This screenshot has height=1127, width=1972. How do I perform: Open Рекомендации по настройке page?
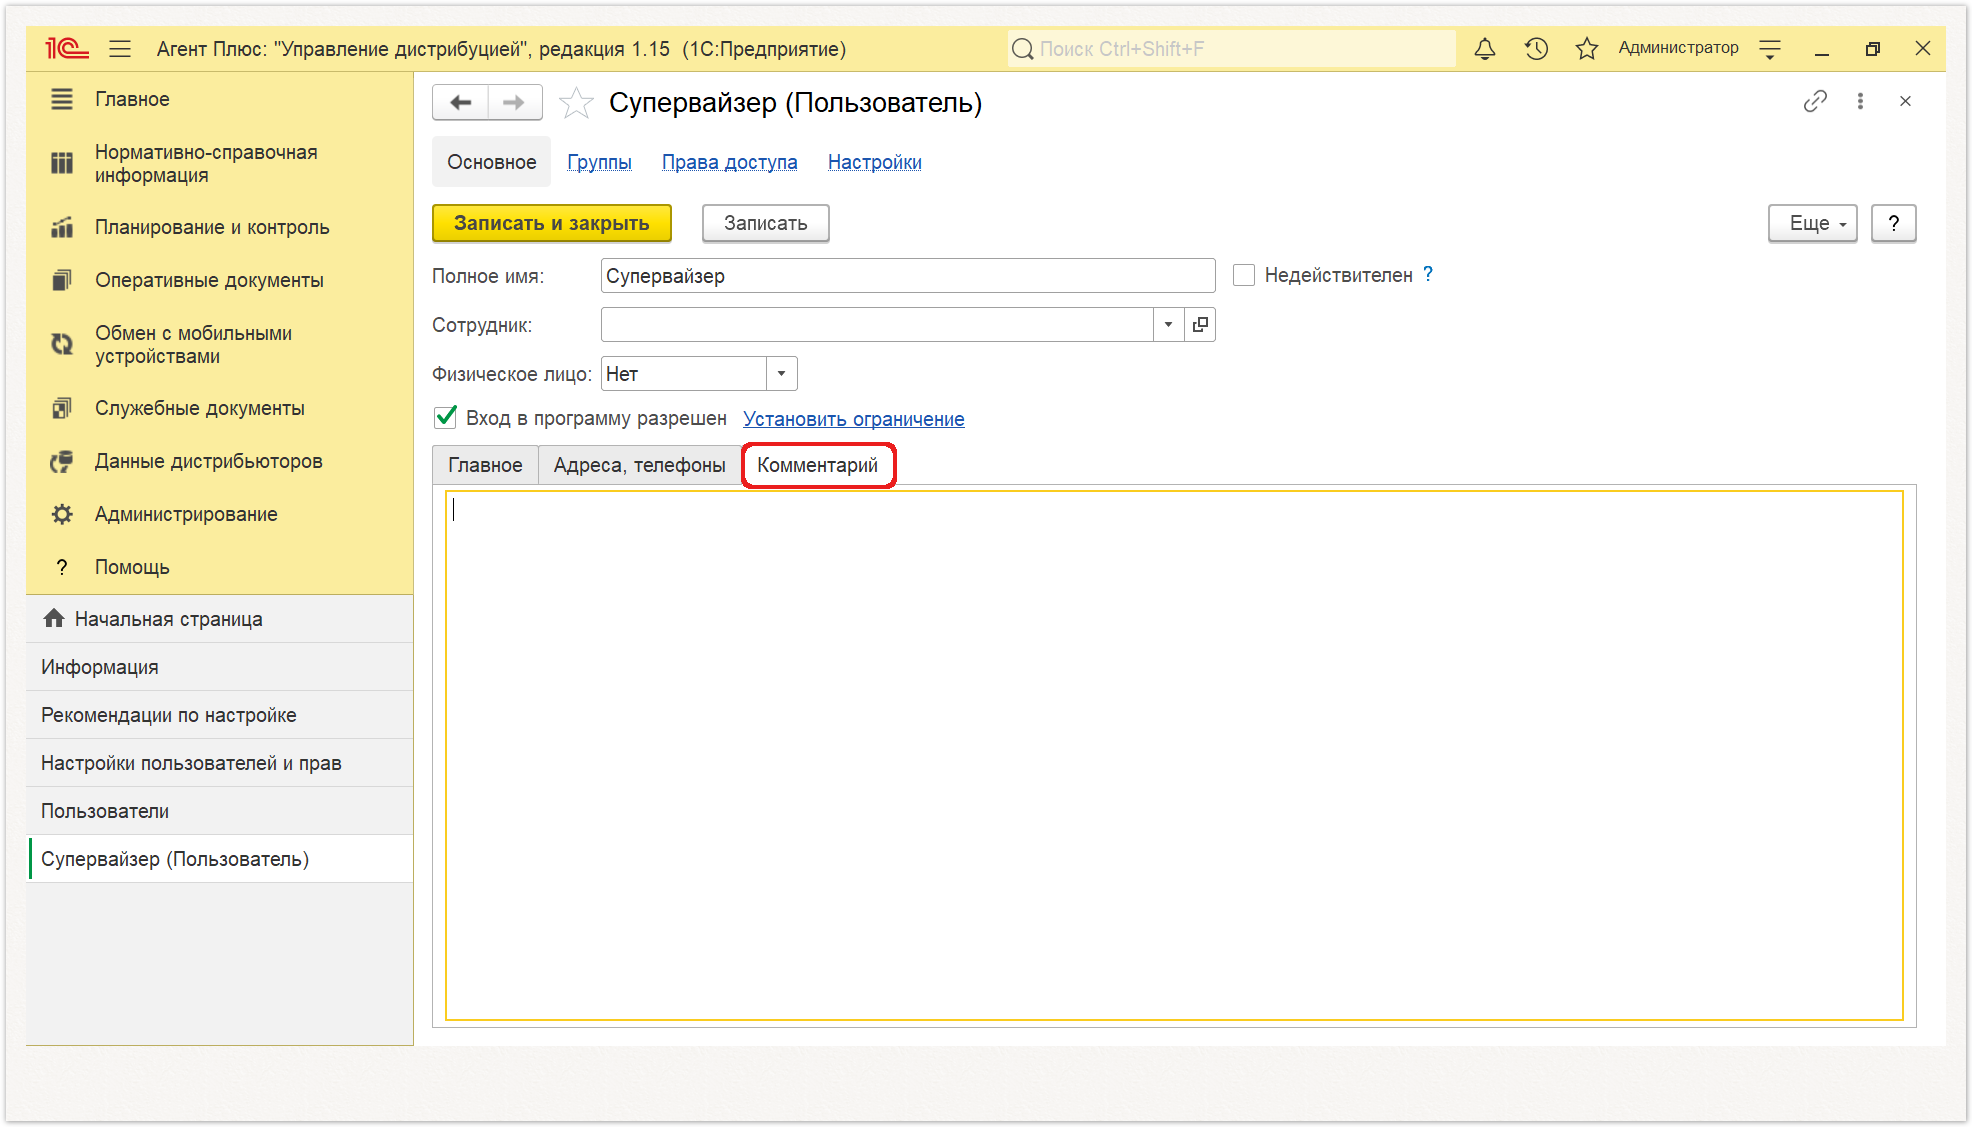click(220, 715)
